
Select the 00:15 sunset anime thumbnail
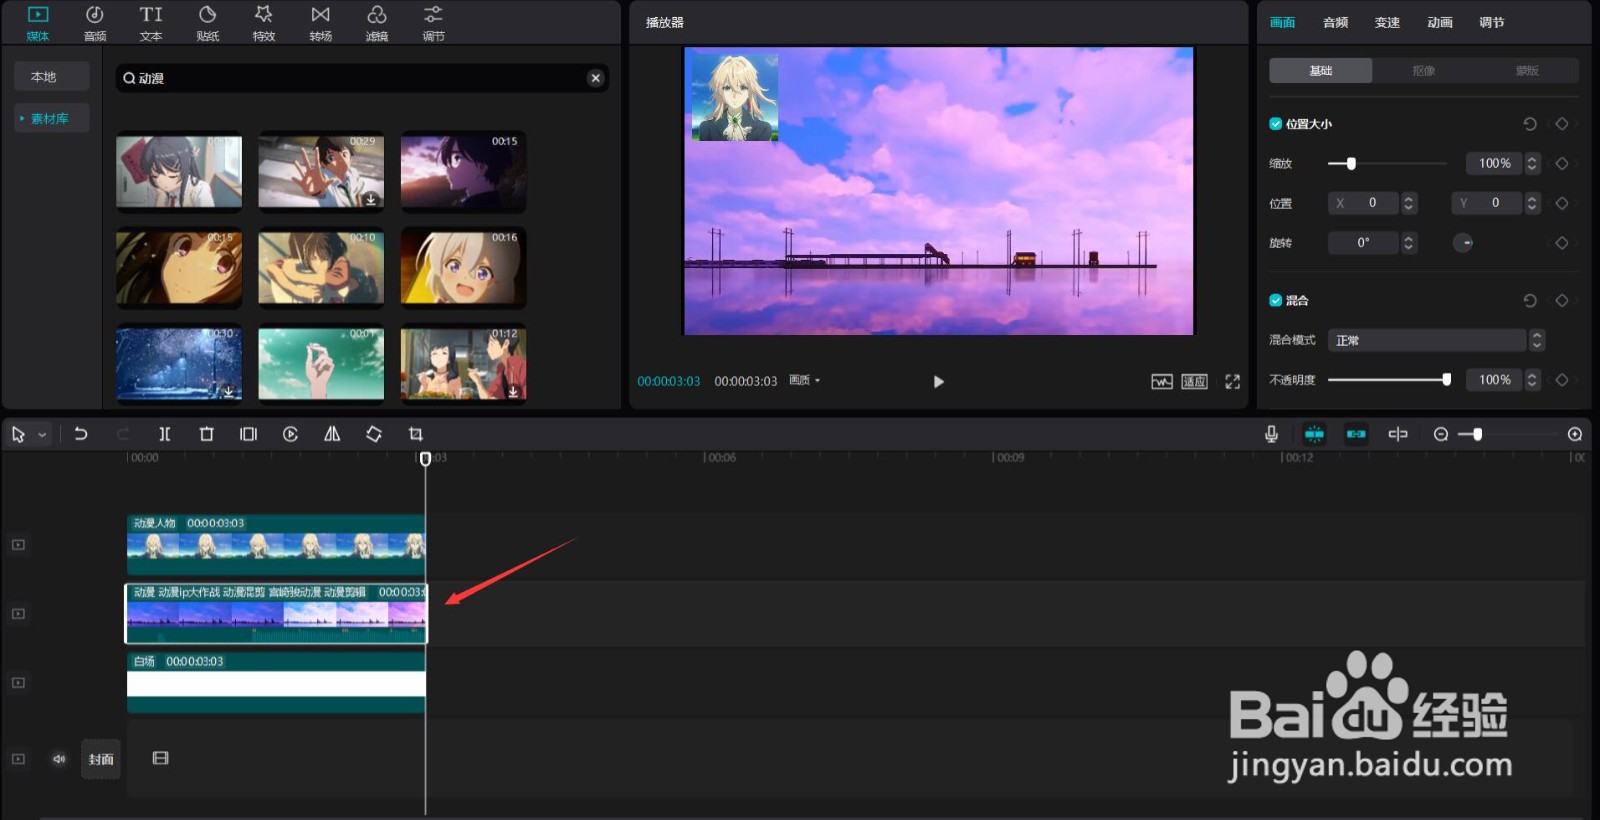tap(463, 172)
